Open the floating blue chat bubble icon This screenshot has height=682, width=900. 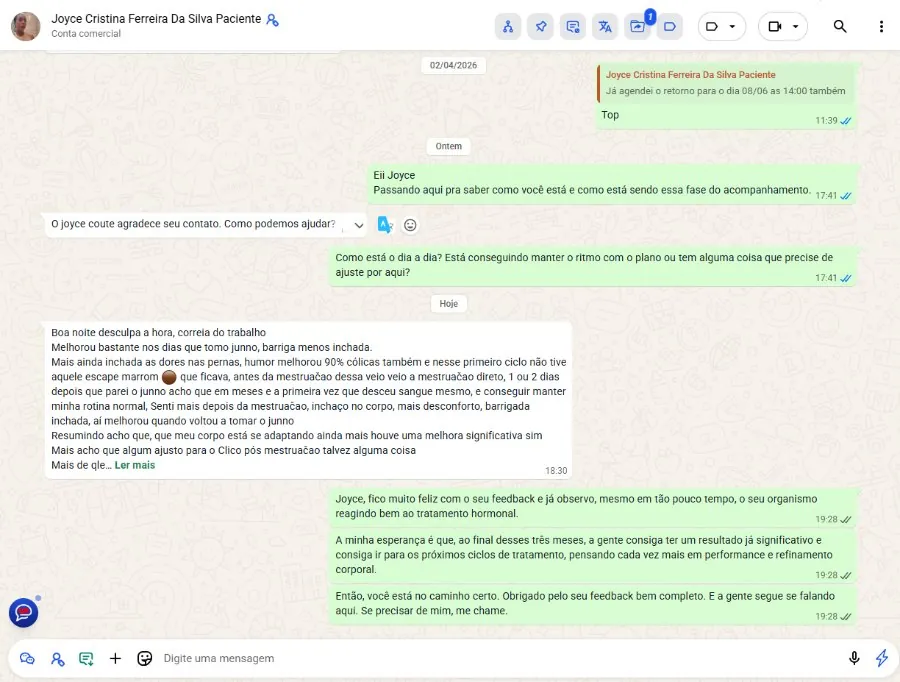[24, 612]
